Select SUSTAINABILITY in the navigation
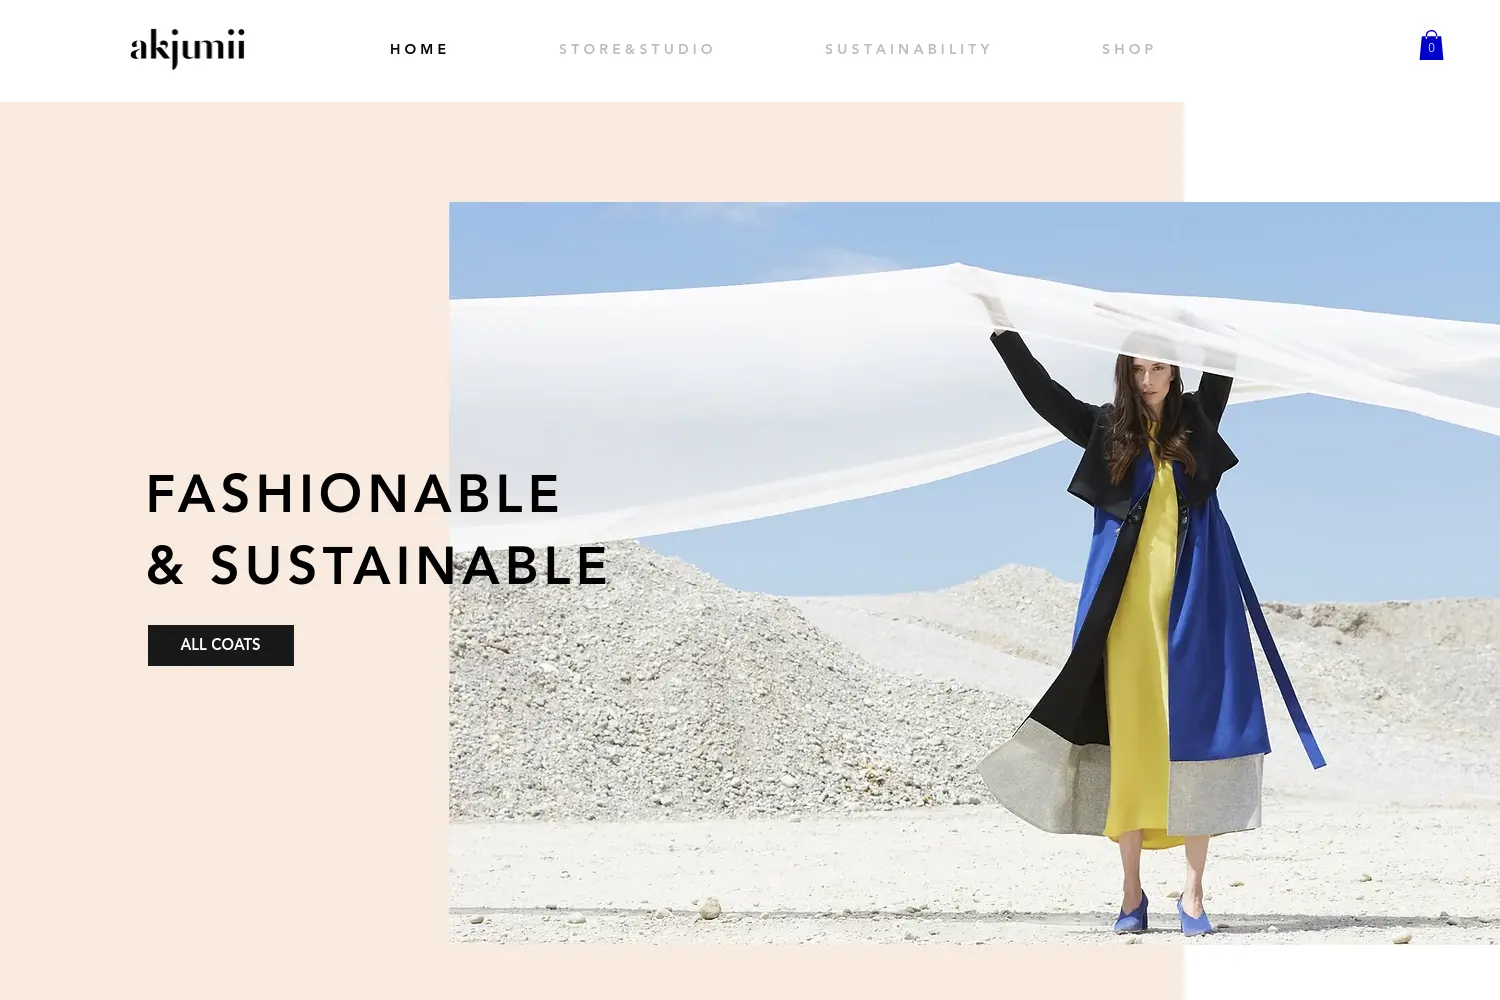This screenshot has height=1000, width=1500. [908, 49]
